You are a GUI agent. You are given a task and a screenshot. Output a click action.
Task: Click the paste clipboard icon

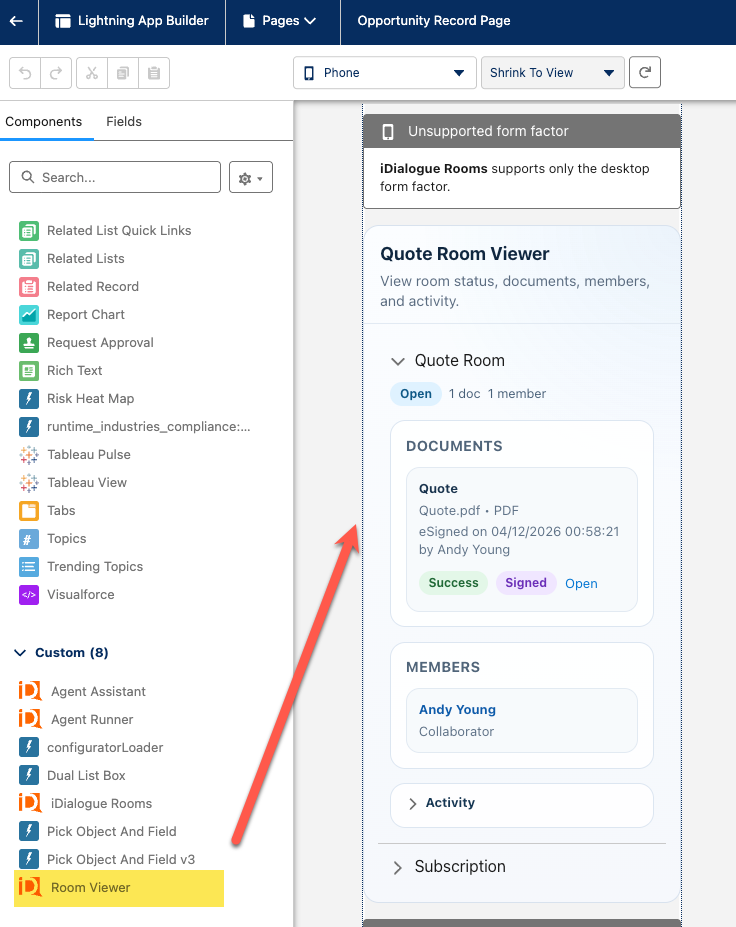154,73
